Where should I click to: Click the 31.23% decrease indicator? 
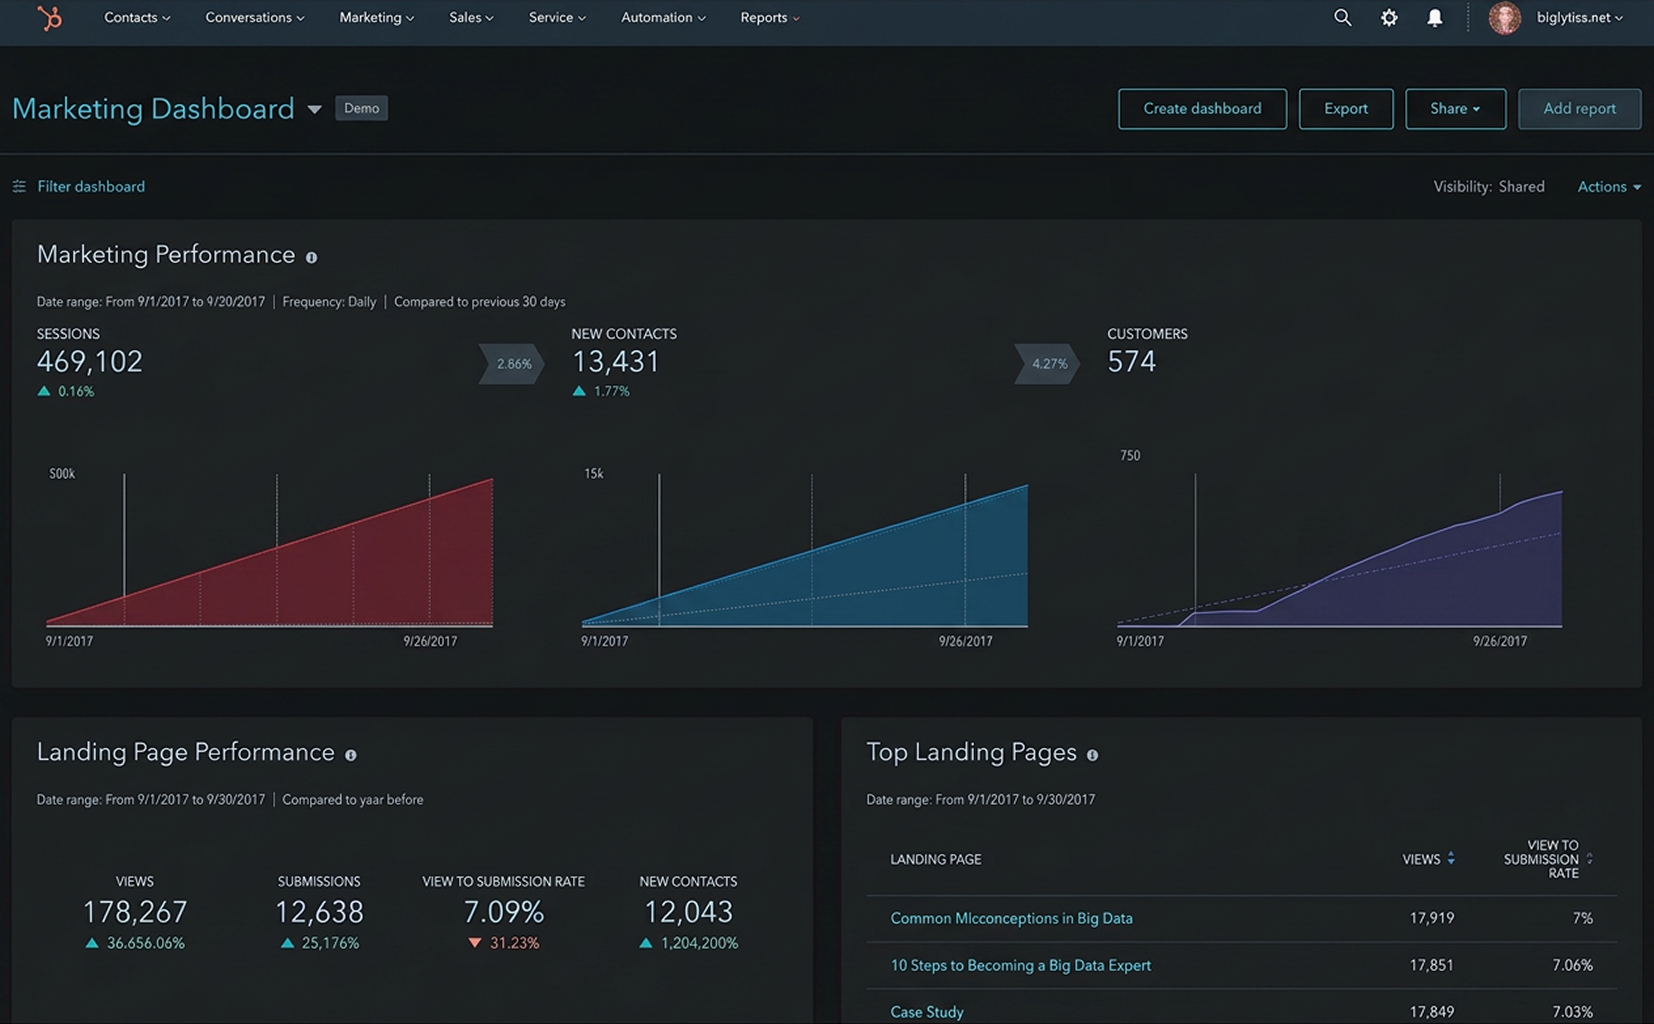(x=504, y=943)
